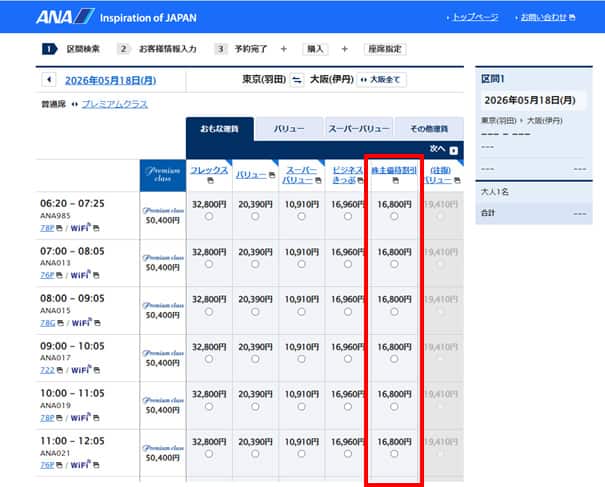Click the ビジネスきっぷ column header link
The image size is (605, 487).
tap(348, 176)
